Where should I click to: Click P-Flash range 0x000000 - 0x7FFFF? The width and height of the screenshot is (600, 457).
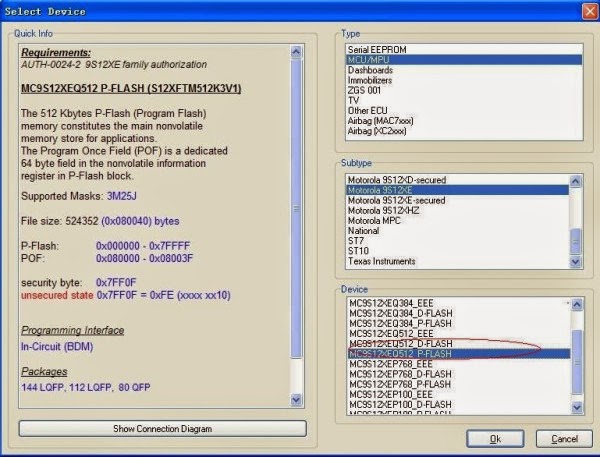pos(143,246)
